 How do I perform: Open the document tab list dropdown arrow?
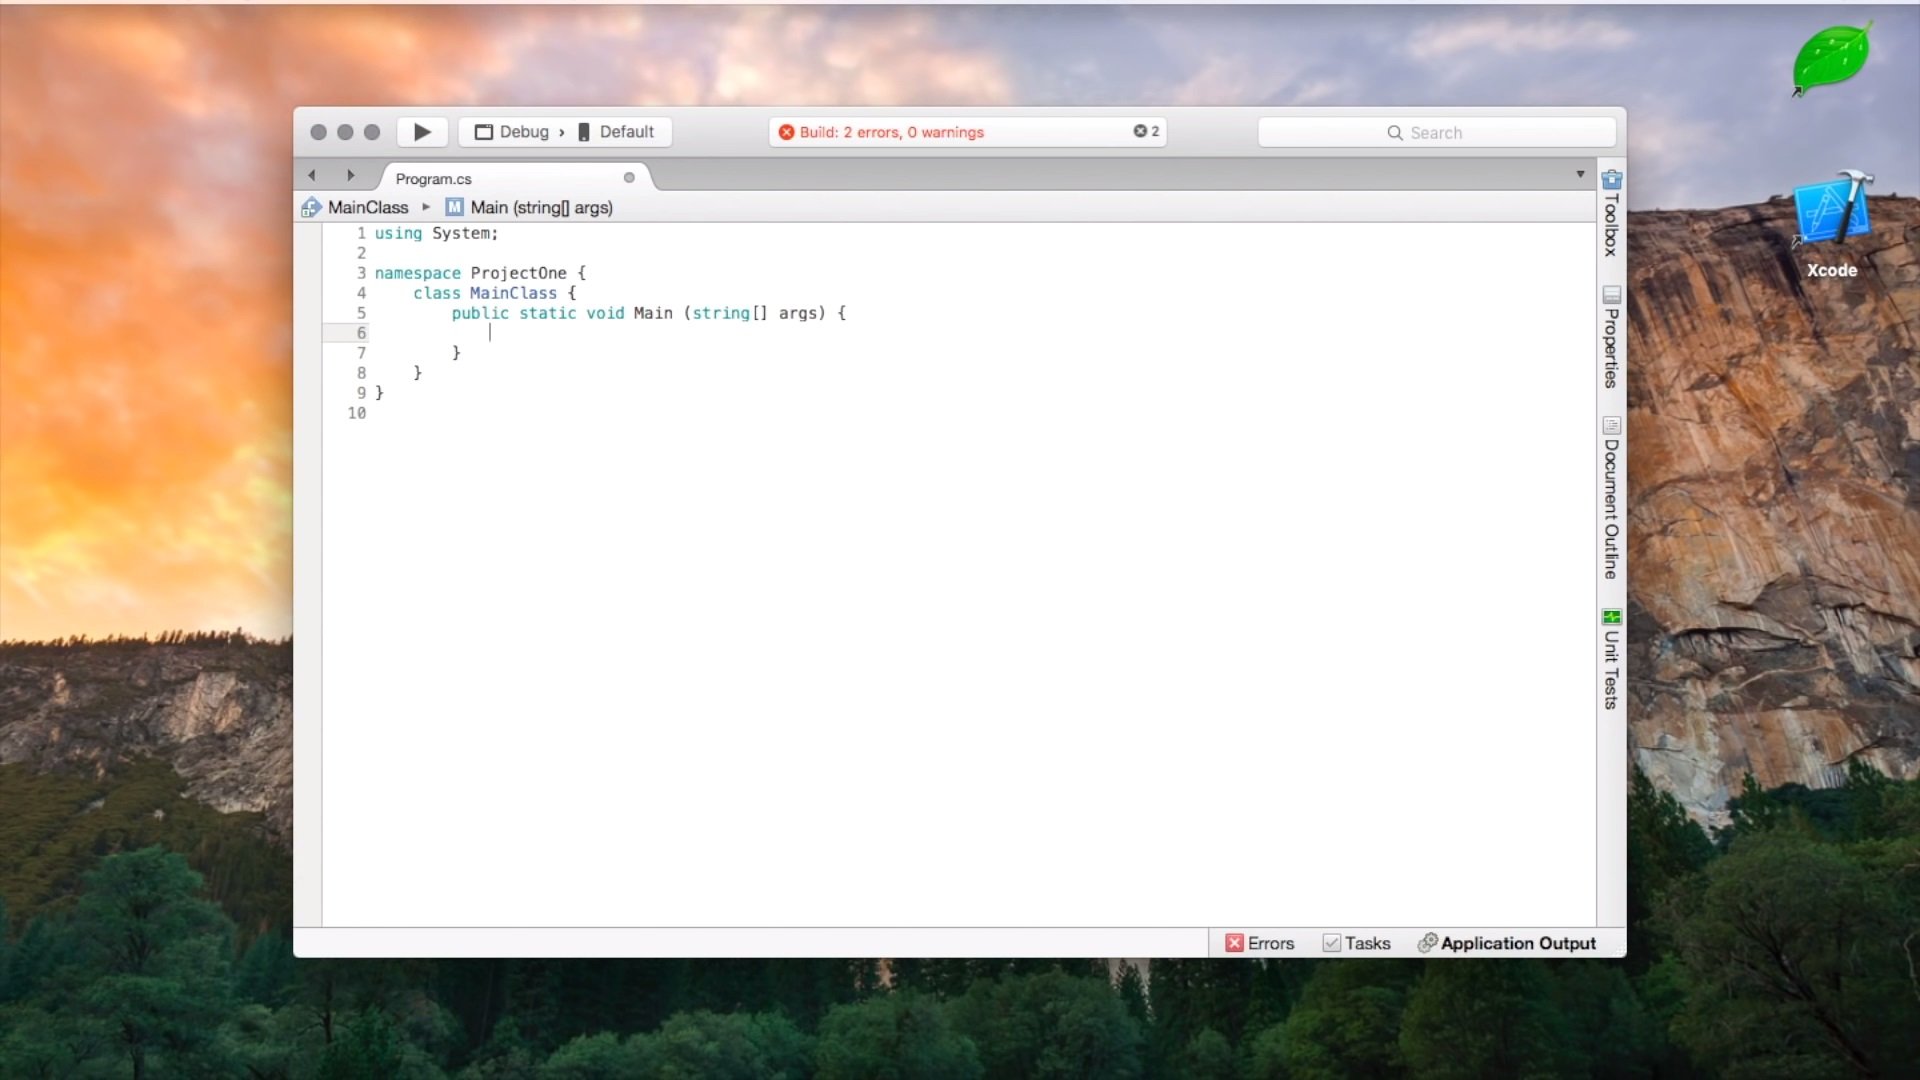tap(1580, 174)
